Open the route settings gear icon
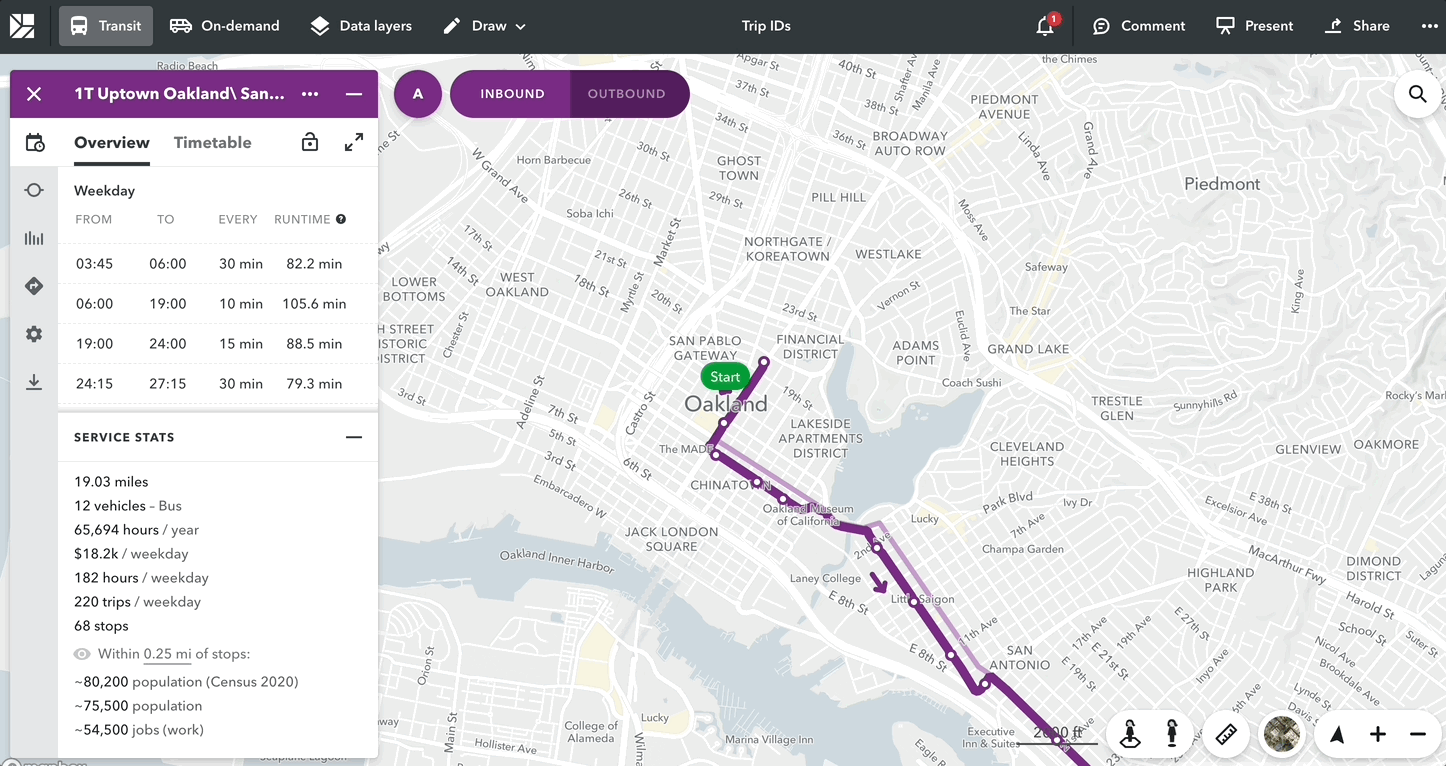Image resolution: width=1446 pixels, height=766 pixels. 34,334
